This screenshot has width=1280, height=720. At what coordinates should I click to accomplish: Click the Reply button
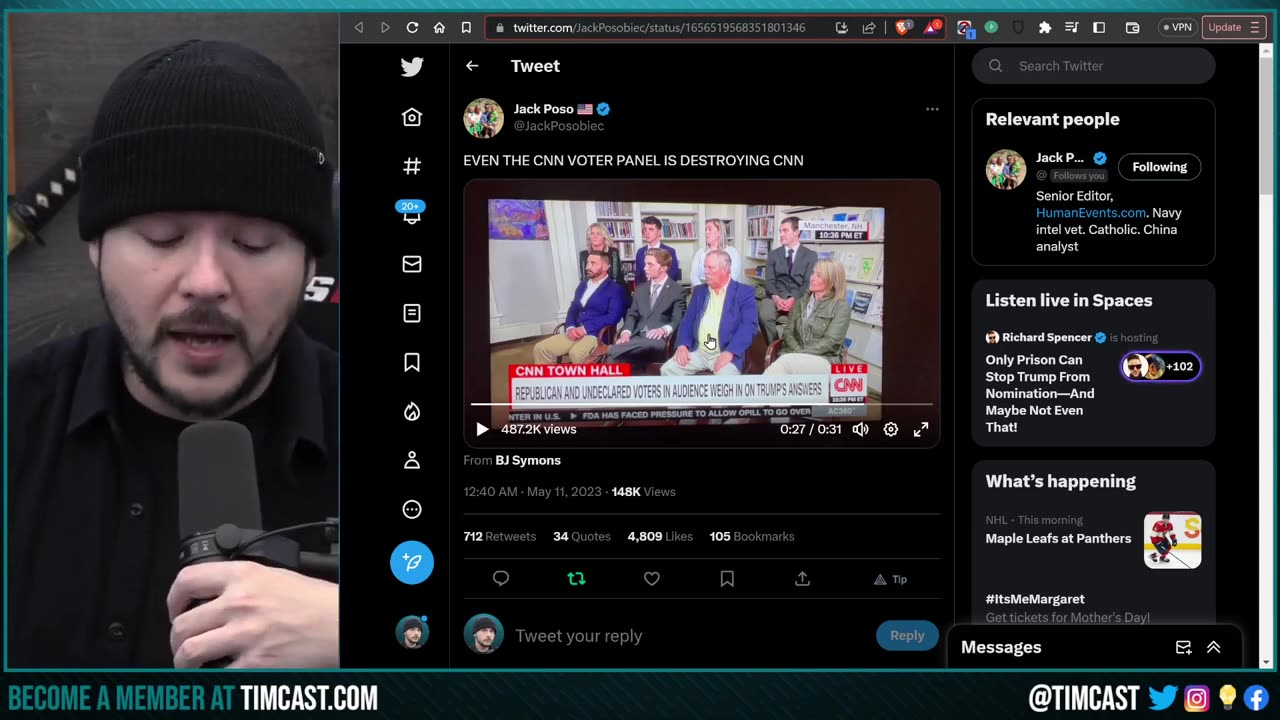(907, 636)
